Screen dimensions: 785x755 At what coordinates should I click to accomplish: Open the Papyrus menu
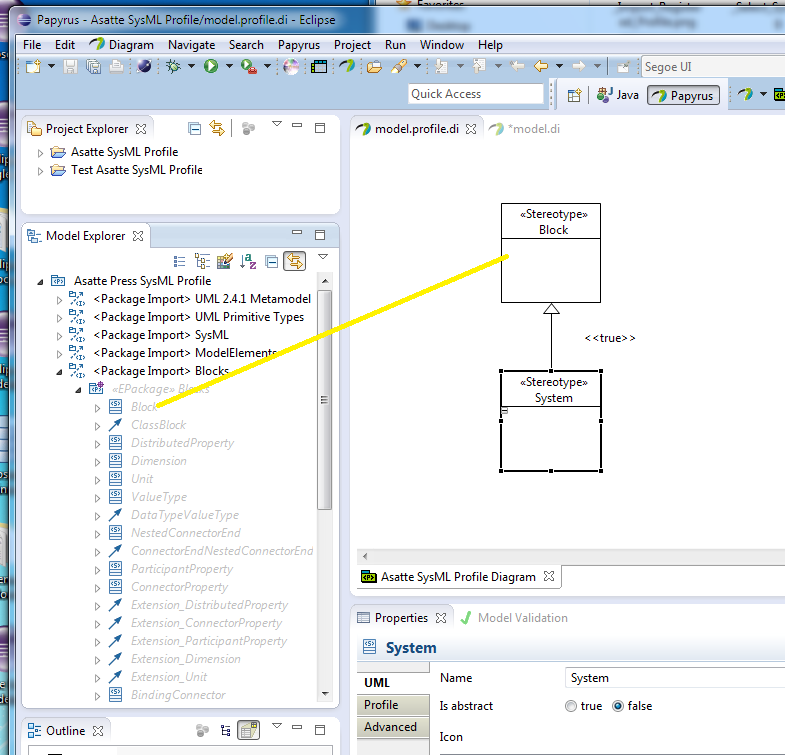(298, 45)
